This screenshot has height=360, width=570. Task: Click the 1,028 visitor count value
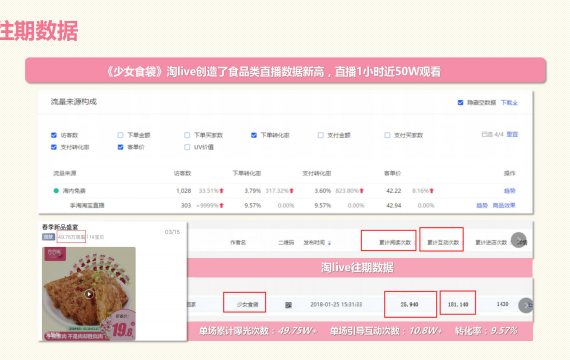pos(184,191)
